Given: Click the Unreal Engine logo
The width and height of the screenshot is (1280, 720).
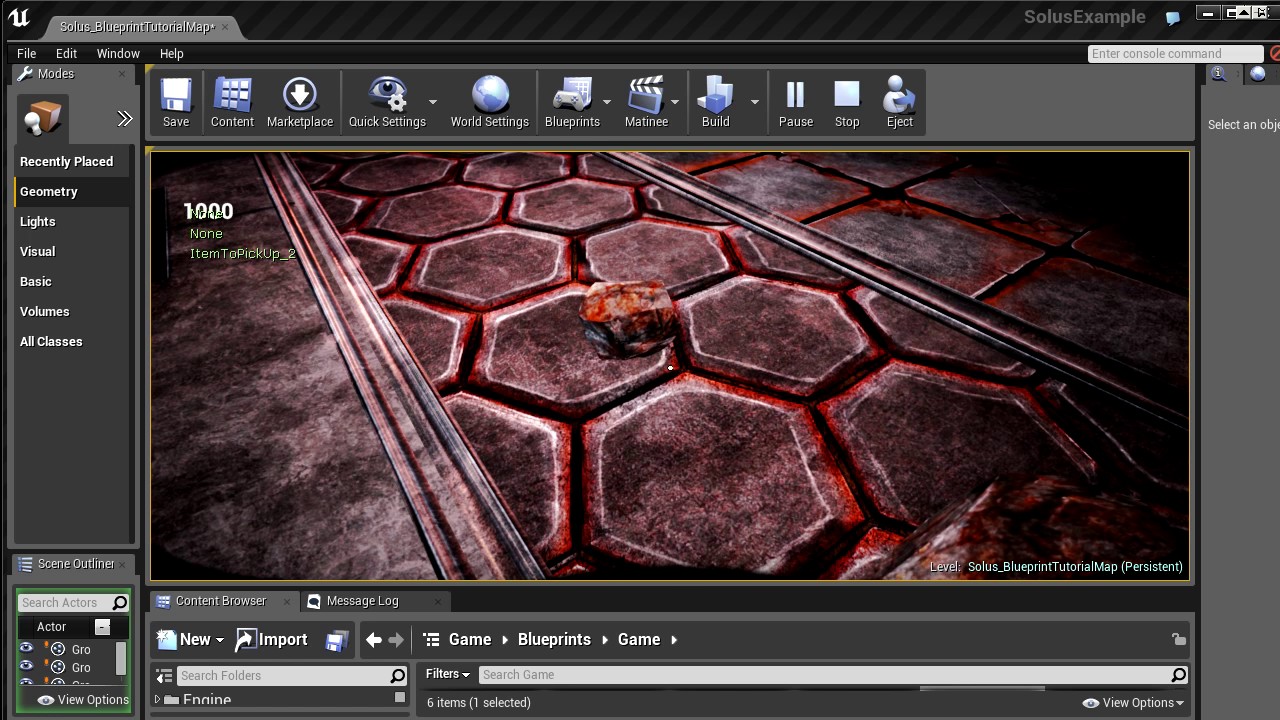Looking at the screenshot, I should [19, 18].
